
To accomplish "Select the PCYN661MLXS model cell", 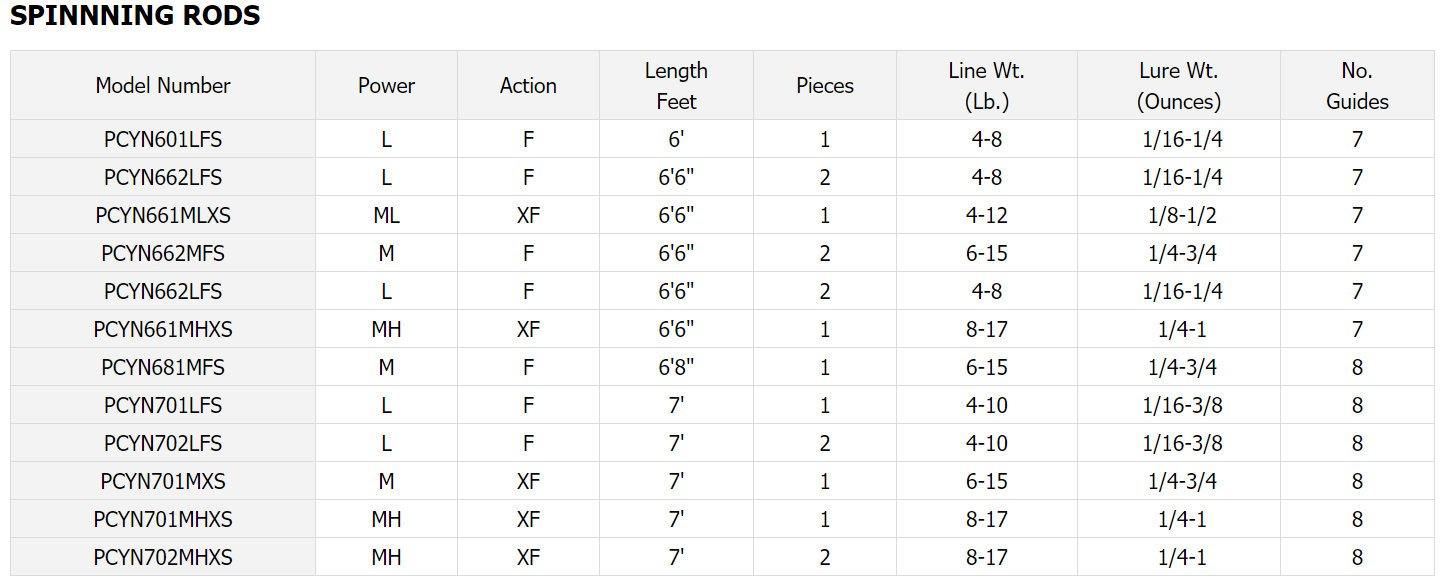I will [163, 216].
